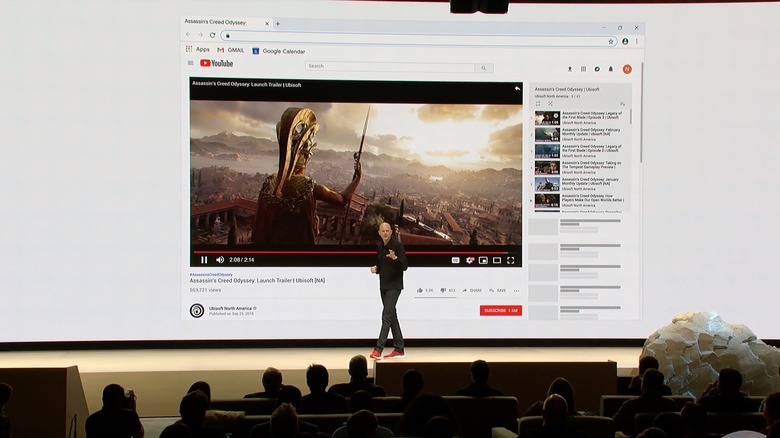This screenshot has height=438, width=780.
Task: Open the Apps bookmark shortcut
Action: (198, 49)
